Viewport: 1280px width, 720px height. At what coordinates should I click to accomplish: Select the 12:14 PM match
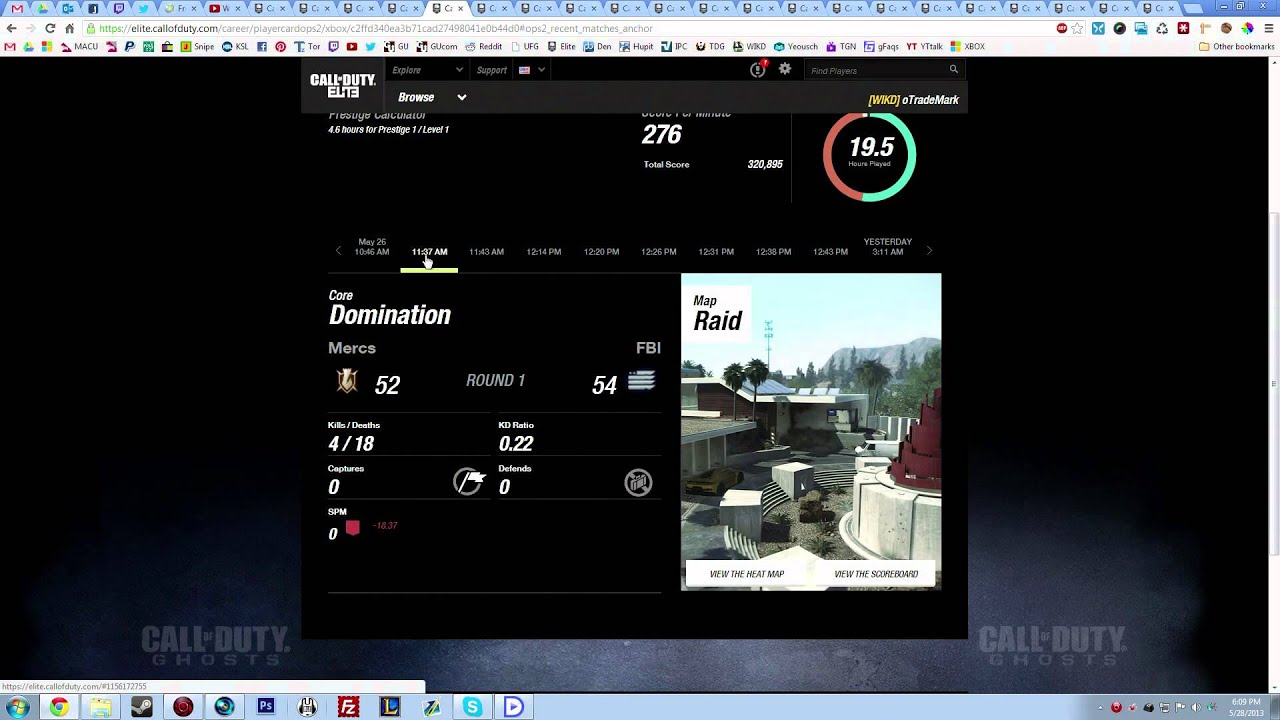click(x=544, y=252)
